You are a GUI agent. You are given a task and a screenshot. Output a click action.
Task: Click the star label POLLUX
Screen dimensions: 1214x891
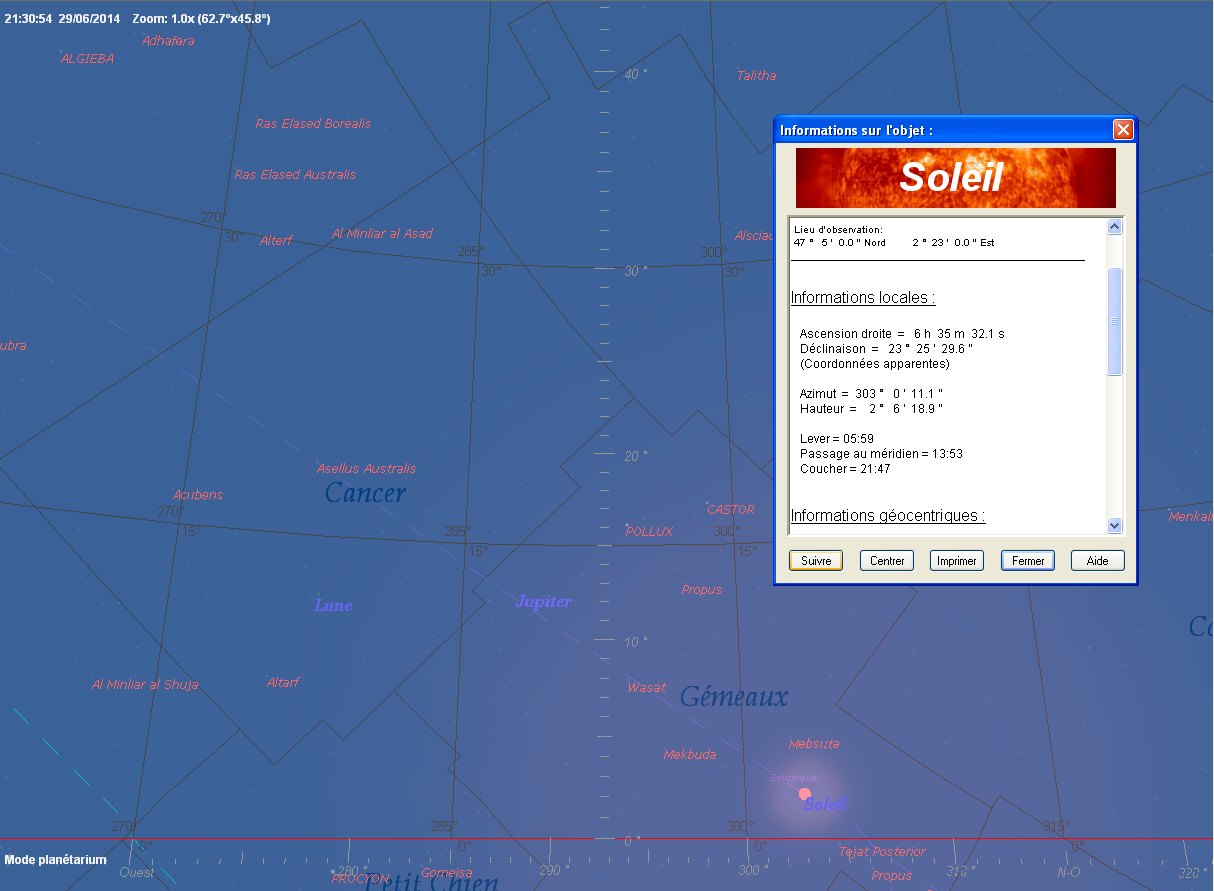(x=649, y=532)
